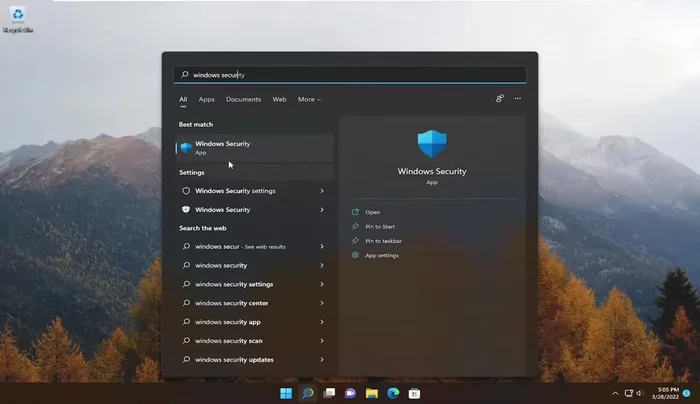Click the Windows Security shield icon in best match
This screenshot has width=700, height=404.
(186, 147)
